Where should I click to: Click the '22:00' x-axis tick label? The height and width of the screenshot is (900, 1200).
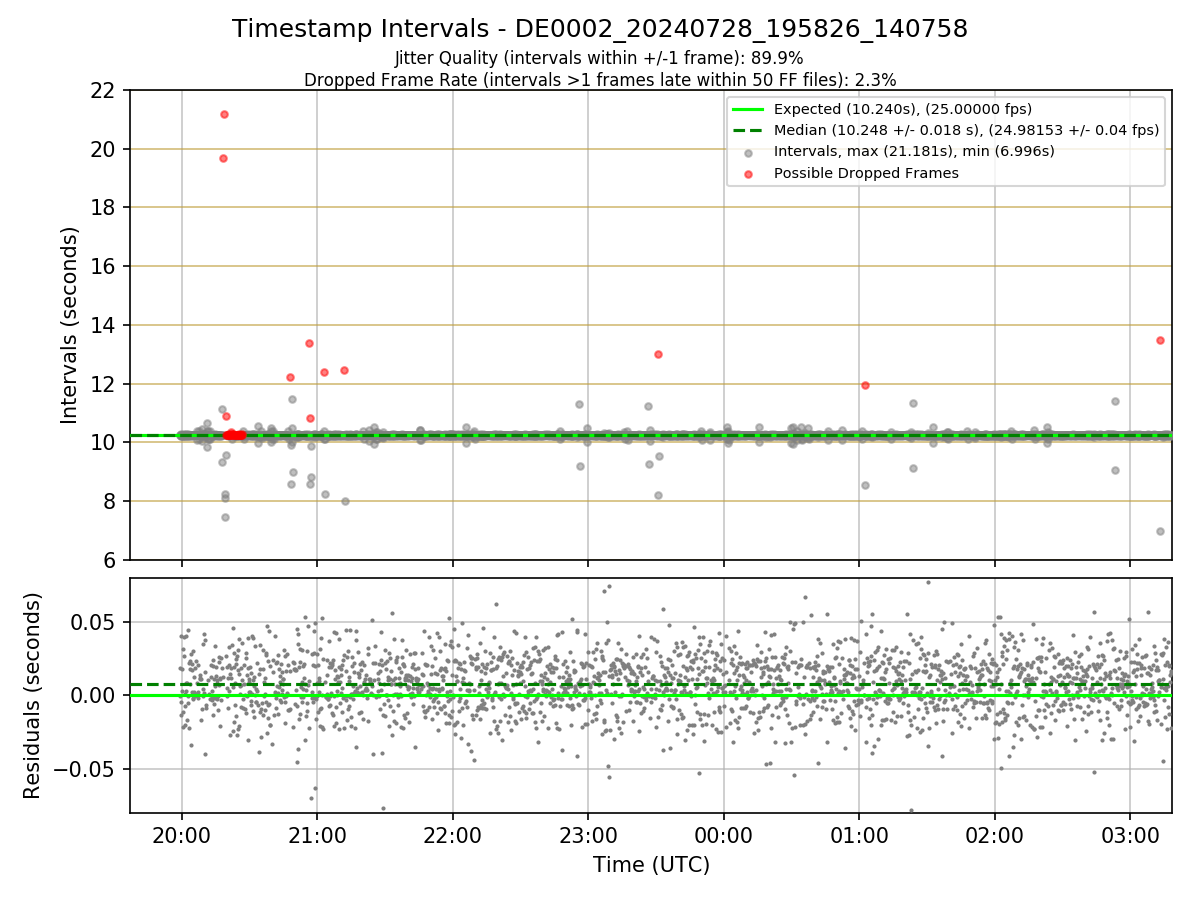[x=452, y=835]
